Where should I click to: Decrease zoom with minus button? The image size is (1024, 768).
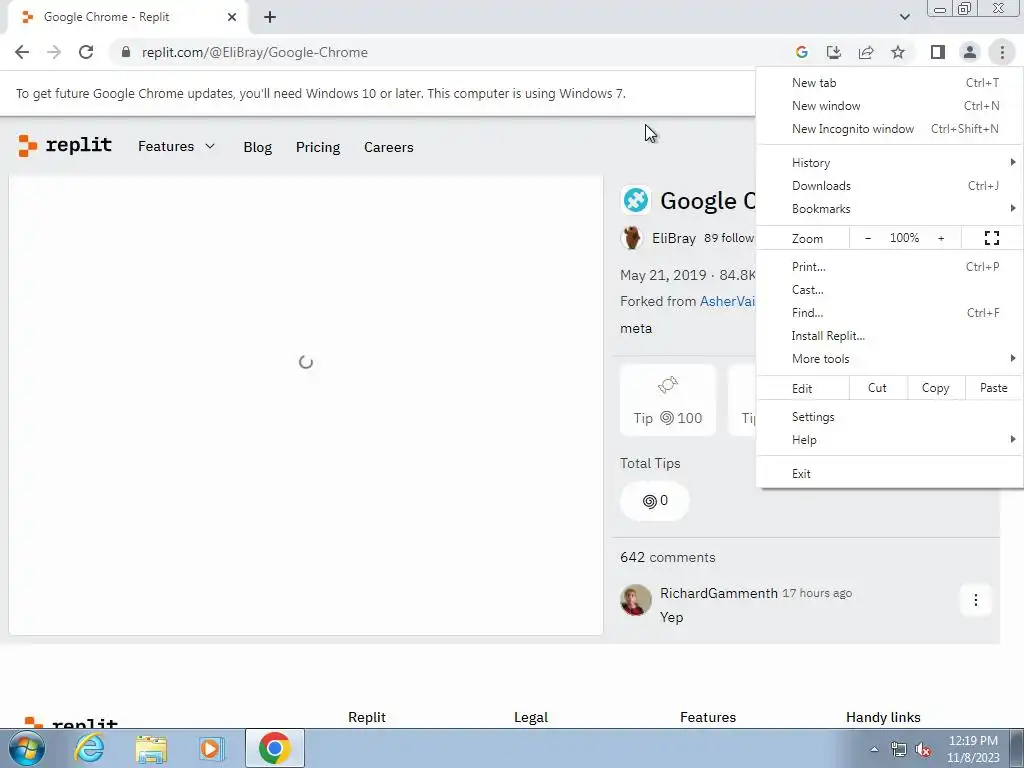pos(867,238)
